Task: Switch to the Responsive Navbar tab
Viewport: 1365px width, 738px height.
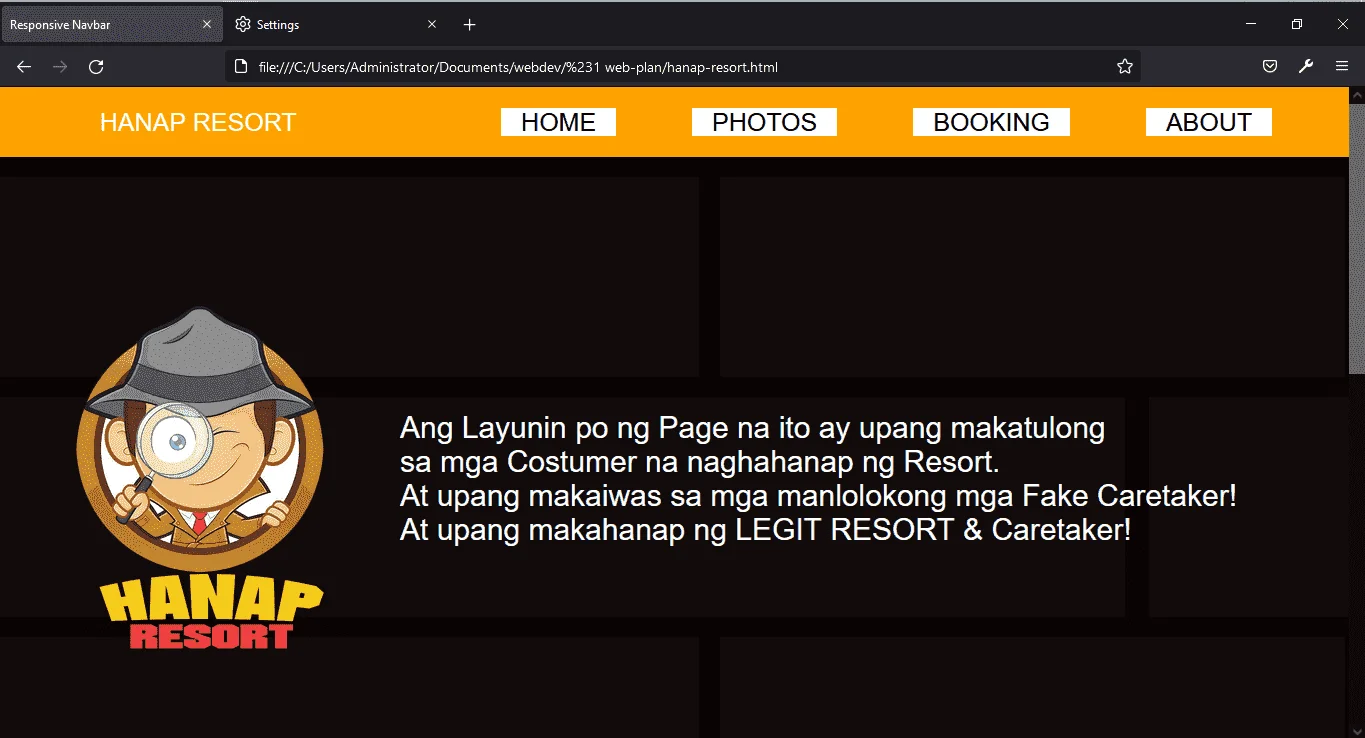Action: pos(112,24)
